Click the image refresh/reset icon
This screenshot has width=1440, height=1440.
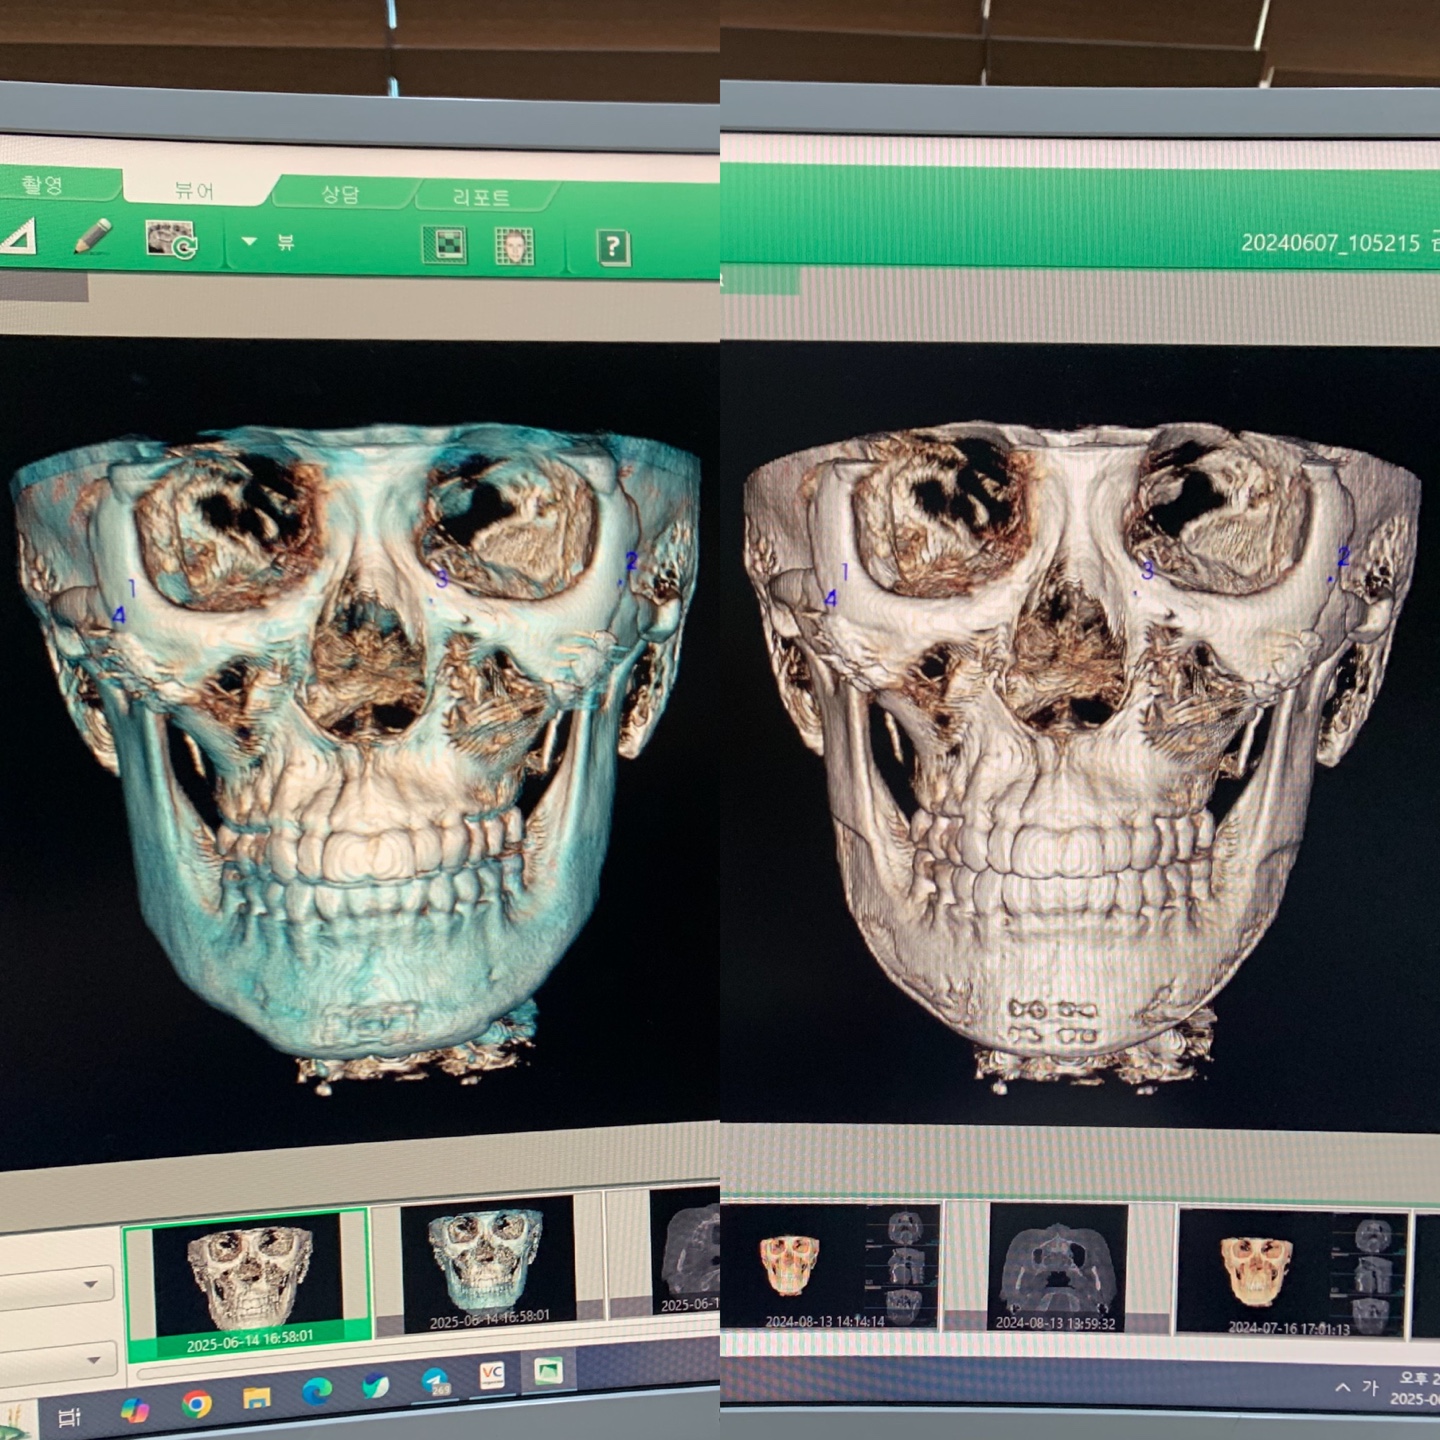(x=171, y=240)
